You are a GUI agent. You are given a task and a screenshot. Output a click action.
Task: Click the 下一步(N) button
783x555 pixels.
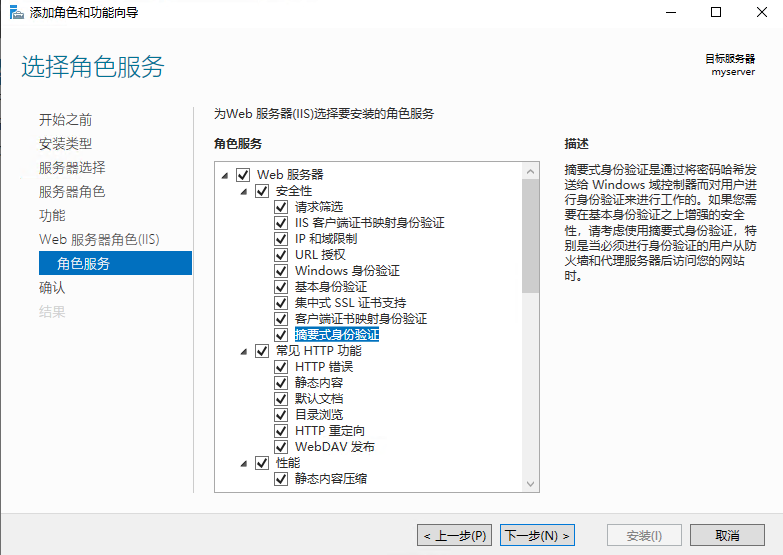click(x=538, y=535)
